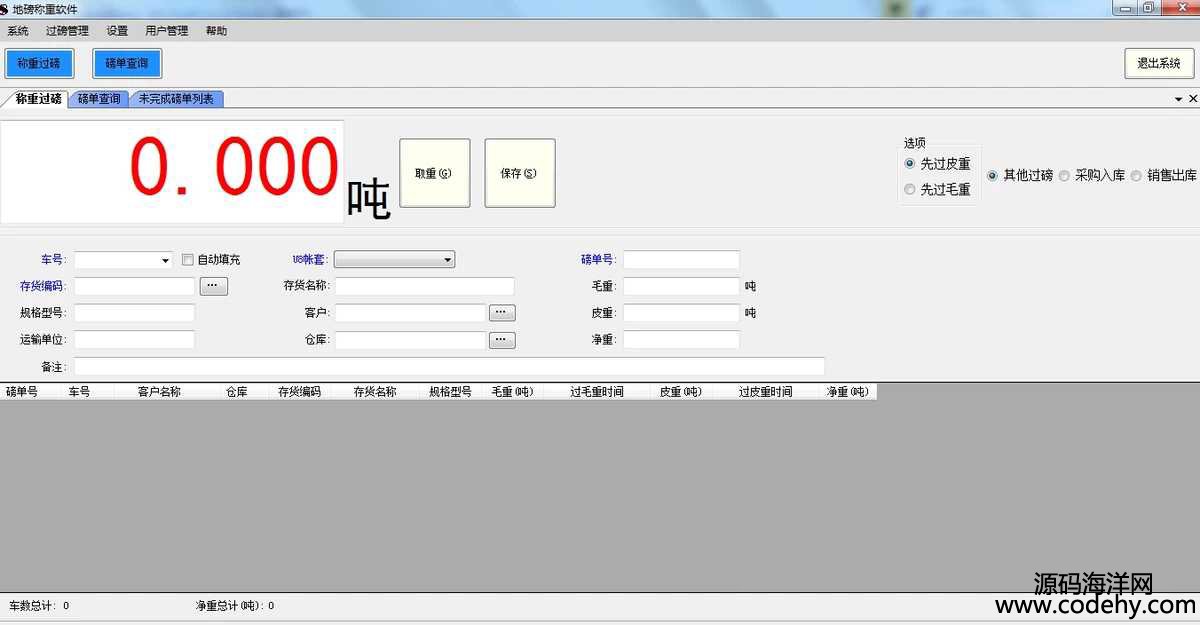Click the 过毛重时间 column header
The image size is (1200, 625).
point(596,392)
